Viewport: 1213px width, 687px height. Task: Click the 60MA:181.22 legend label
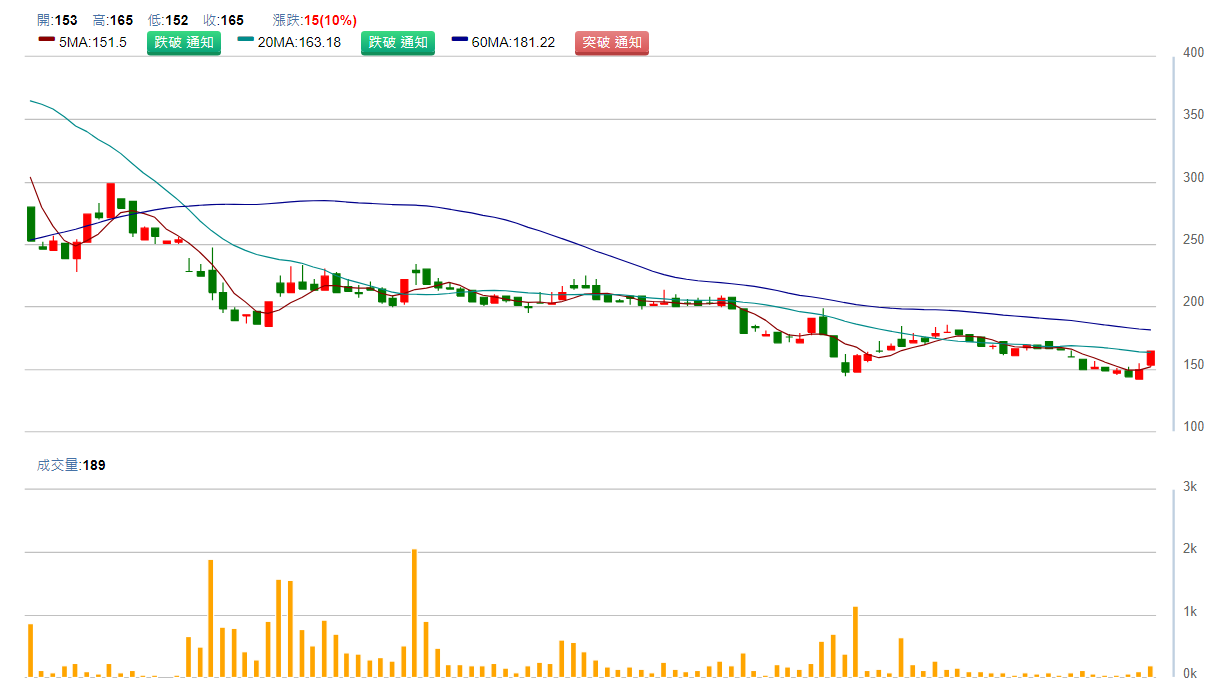click(514, 42)
